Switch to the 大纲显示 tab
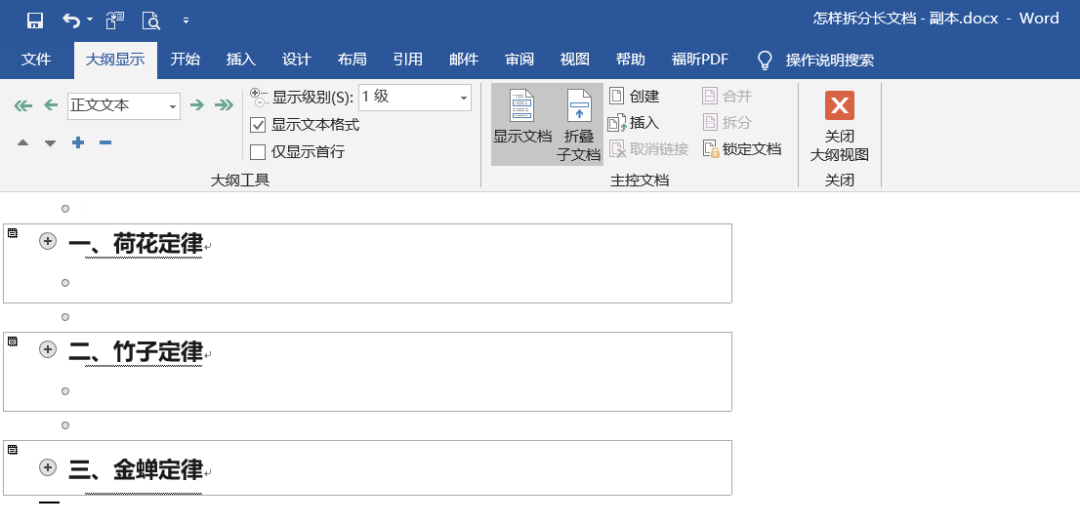Viewport: 1080px width, 523px height. tap(115, 60)
